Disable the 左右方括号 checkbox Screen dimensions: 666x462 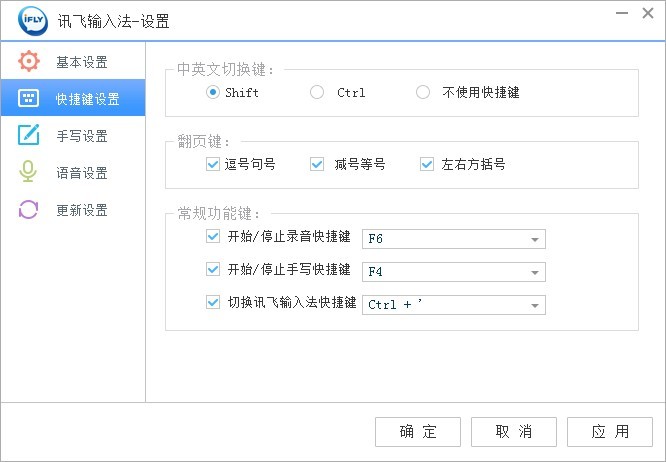click(428, 163)
